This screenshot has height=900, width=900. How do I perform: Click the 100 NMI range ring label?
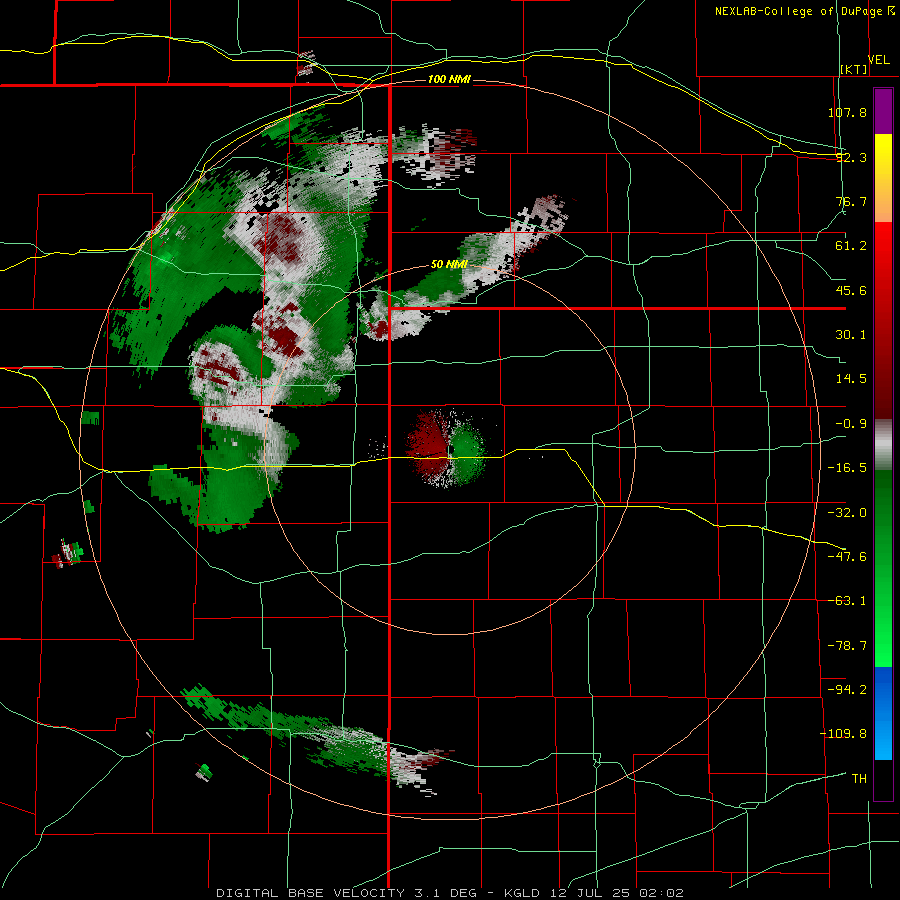pos(449,79)
